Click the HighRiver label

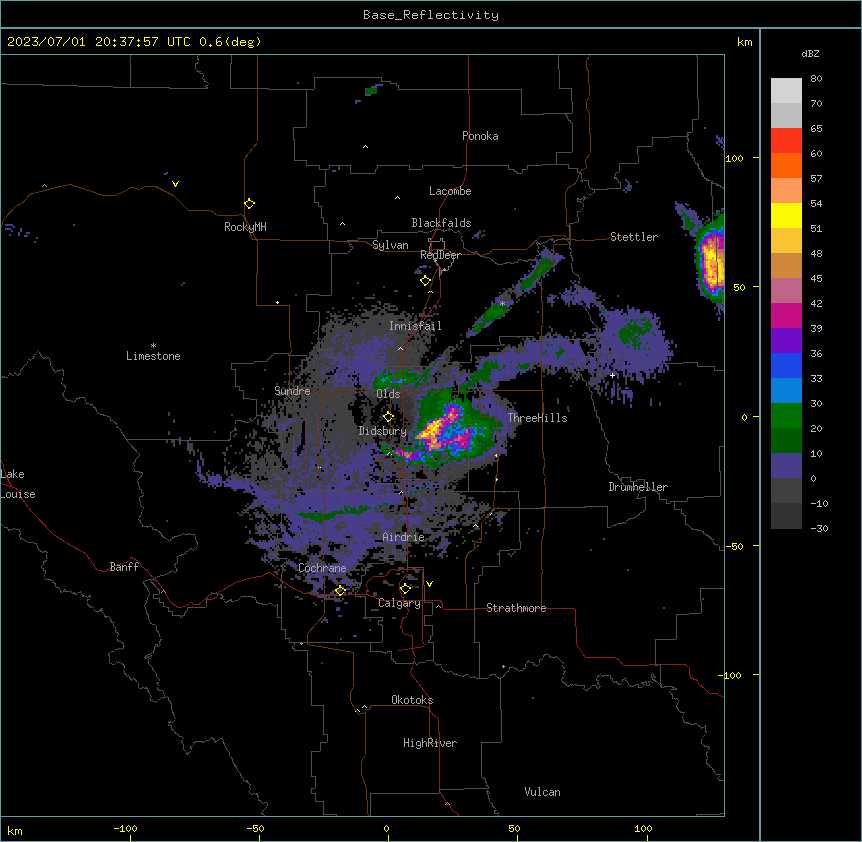[430, 743]
